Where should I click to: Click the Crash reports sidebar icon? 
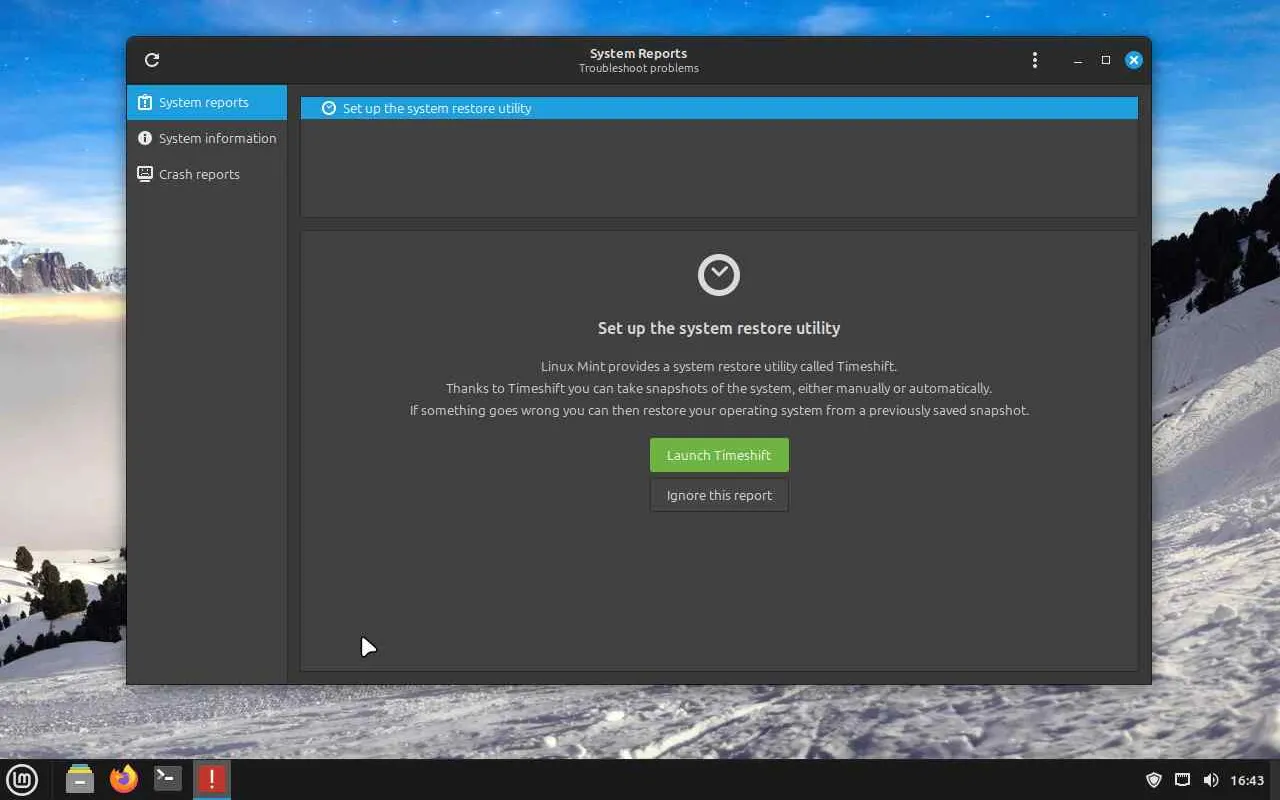pyautogui.click(x=145, y=174)
